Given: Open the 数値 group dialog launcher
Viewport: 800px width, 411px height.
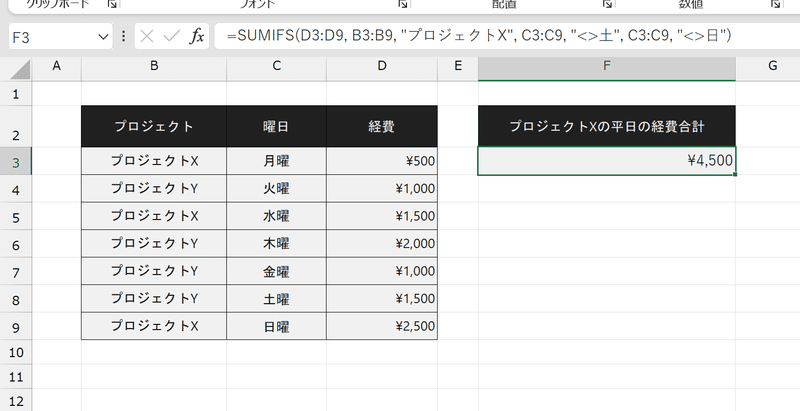Looking at the screenshot, I should (x=776, y=4).
